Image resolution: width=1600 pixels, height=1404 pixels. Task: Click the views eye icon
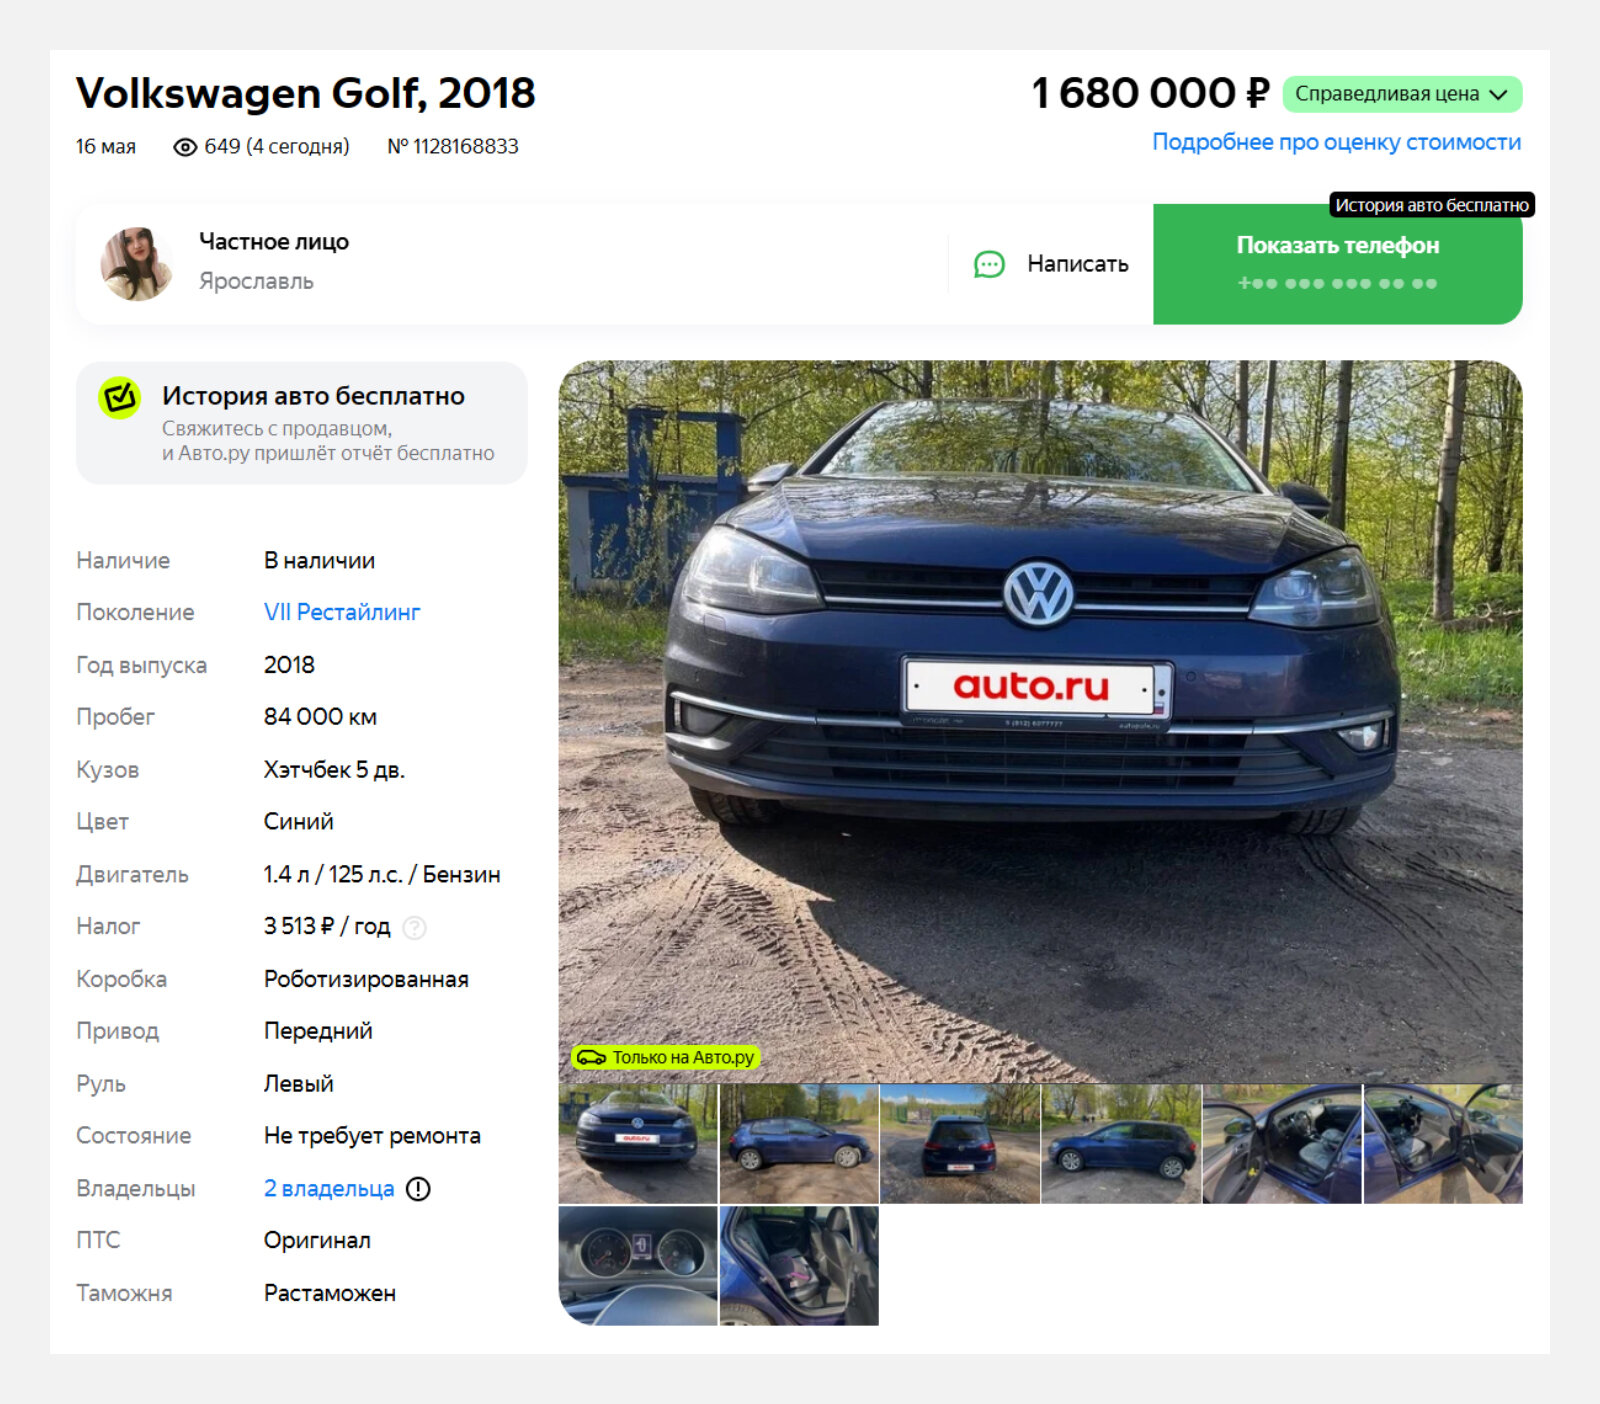[x=185, y=147]
